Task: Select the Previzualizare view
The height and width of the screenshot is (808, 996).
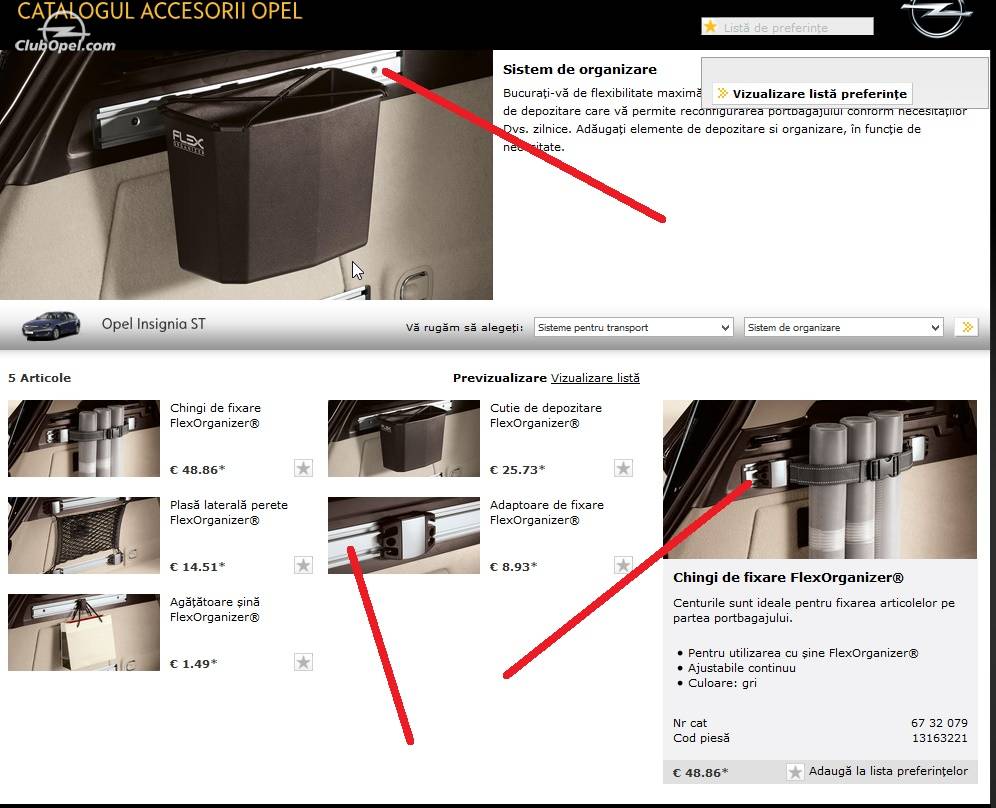Action: (499, 378)
